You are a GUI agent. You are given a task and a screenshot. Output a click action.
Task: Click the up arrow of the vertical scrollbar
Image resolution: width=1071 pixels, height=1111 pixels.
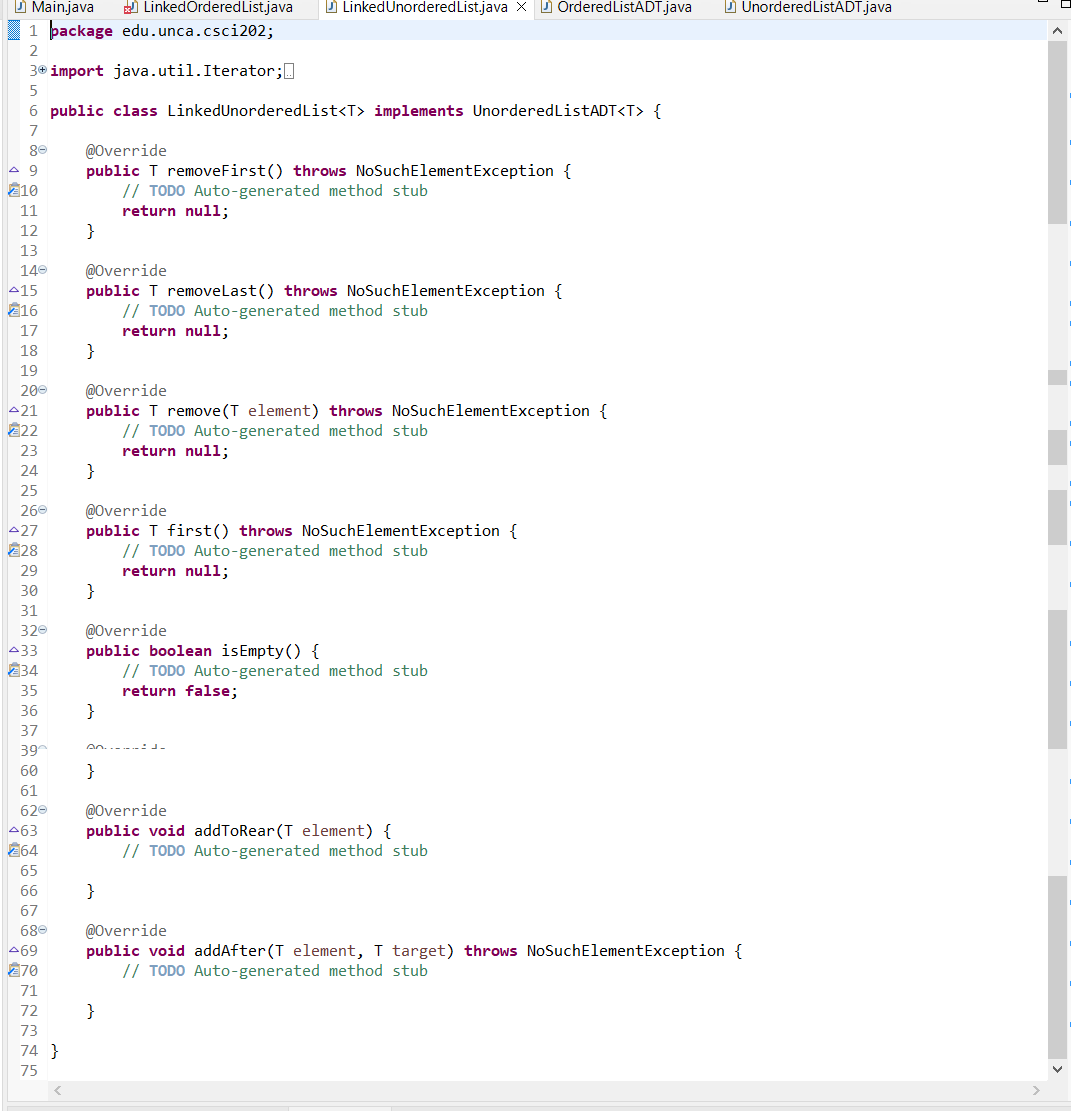pyautogui.click(x=1058, y=30)
